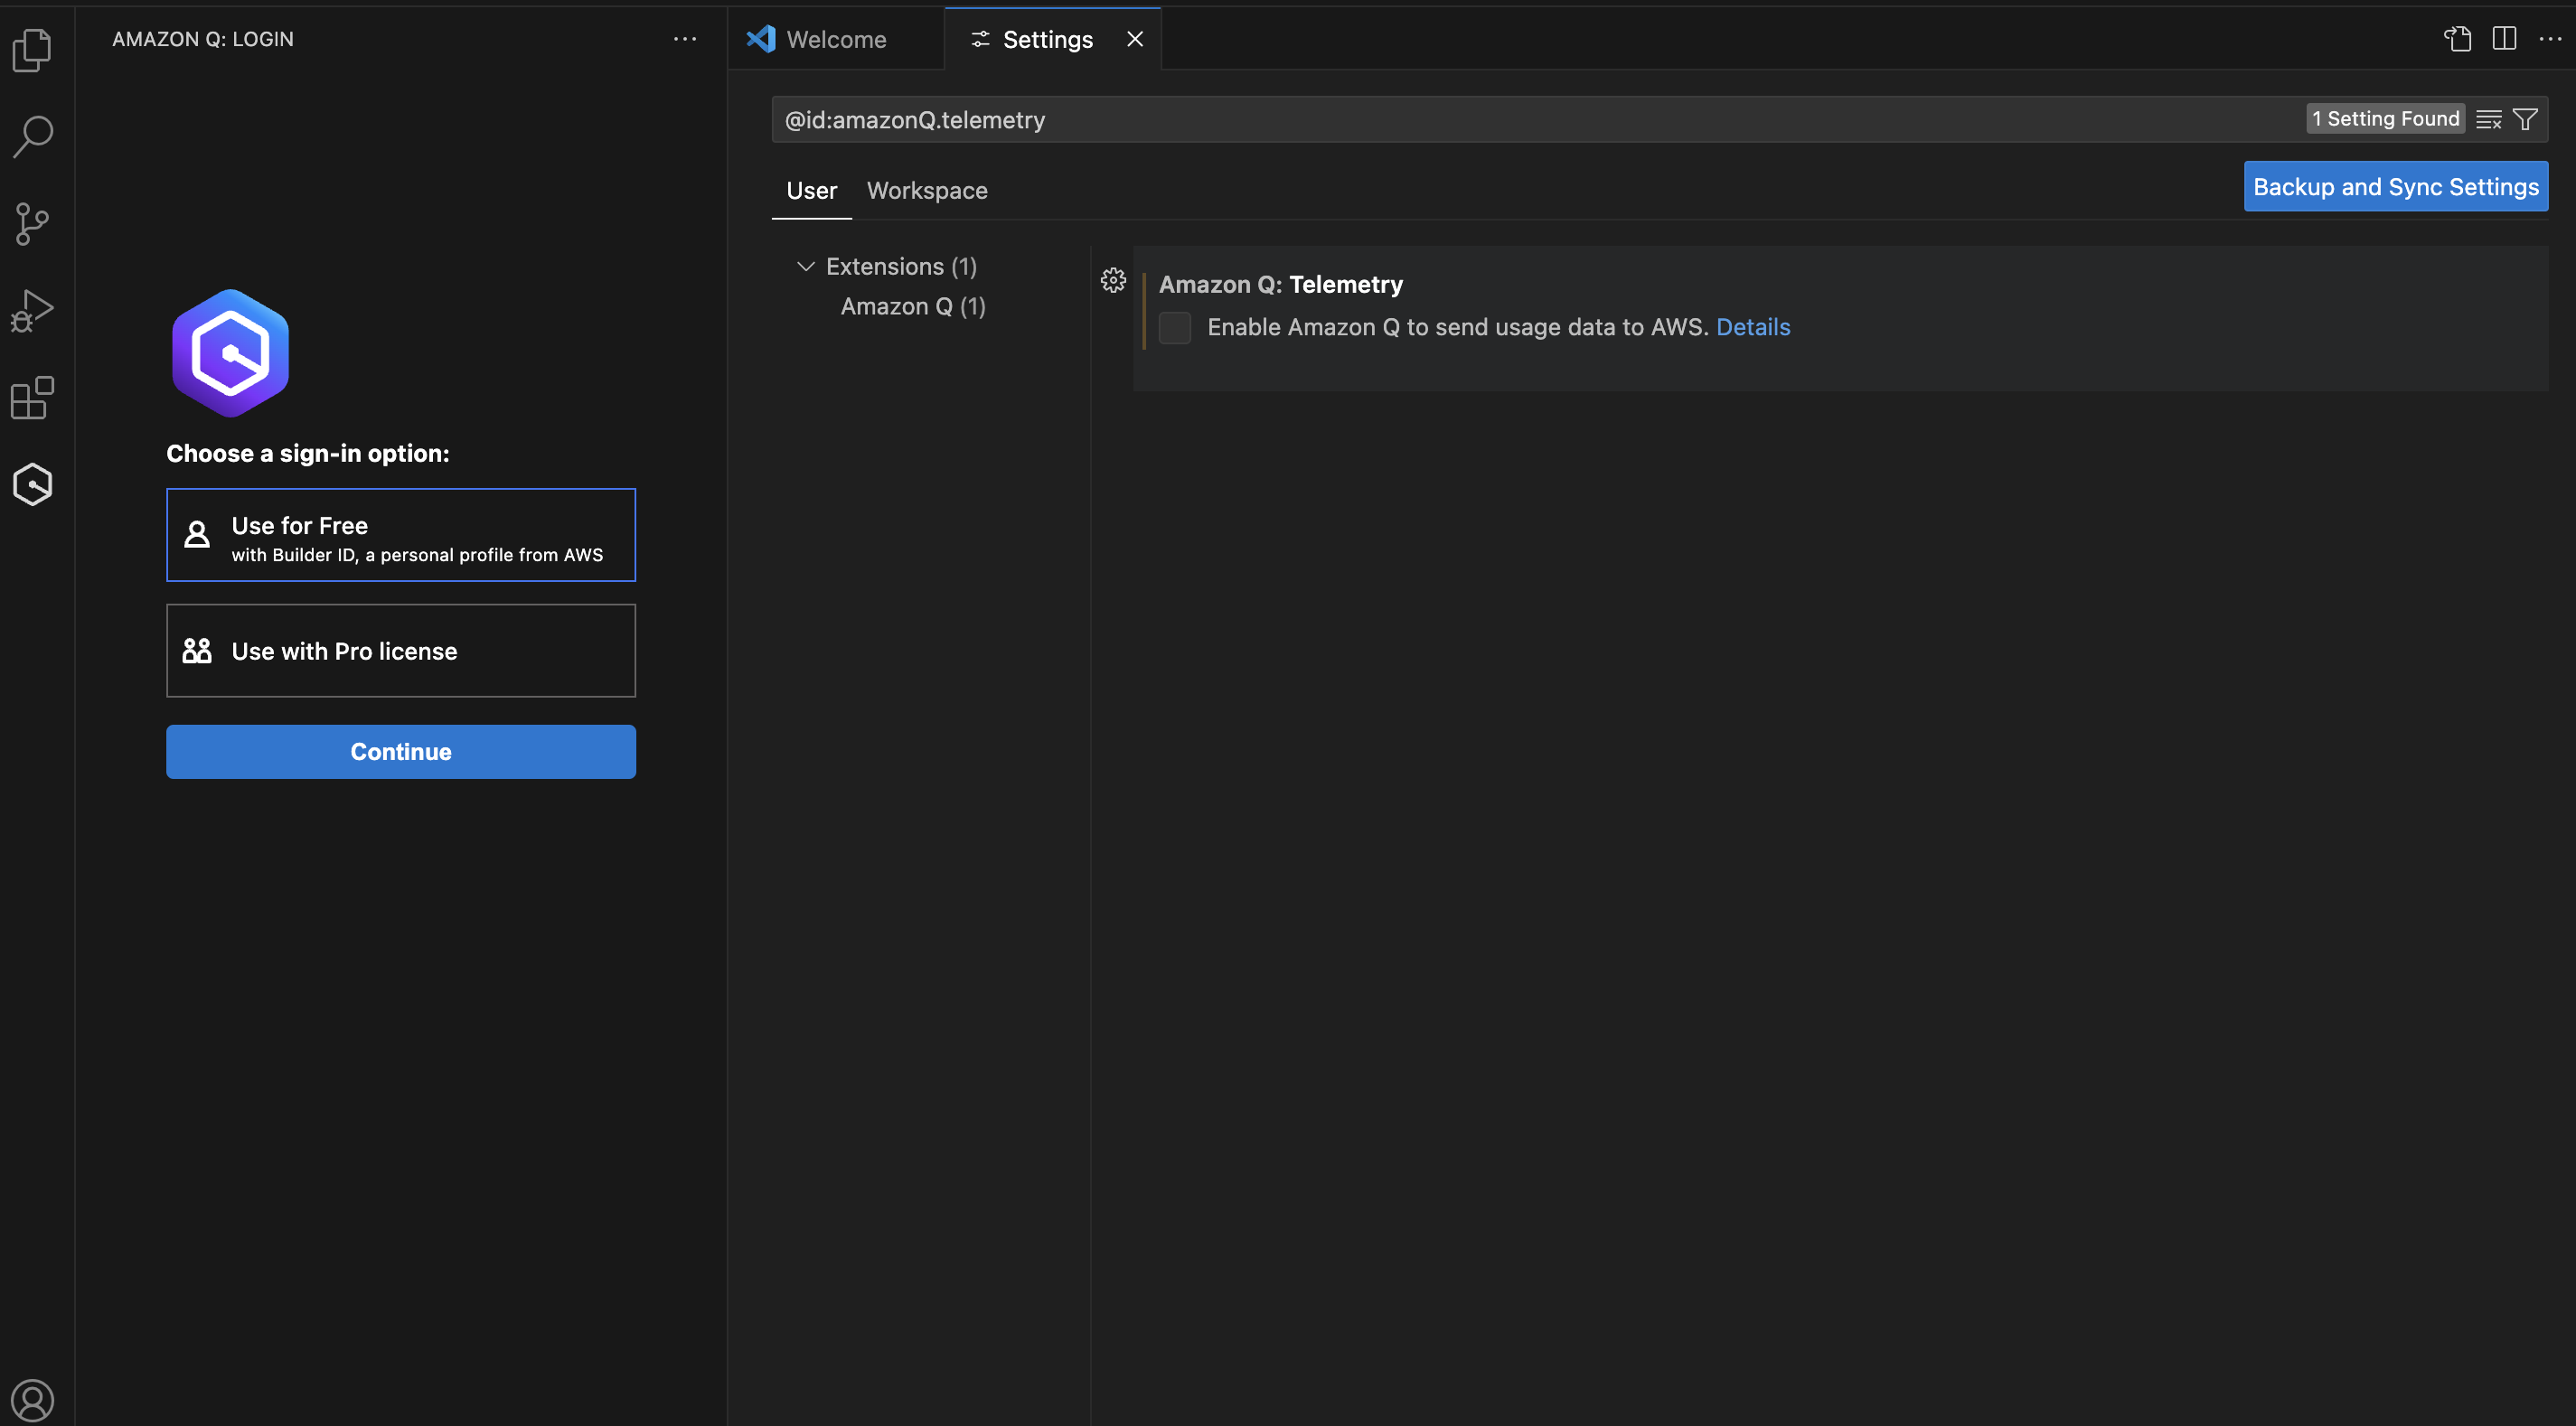Select the Amazon Q activity bar icon

(x=33, y=485)
